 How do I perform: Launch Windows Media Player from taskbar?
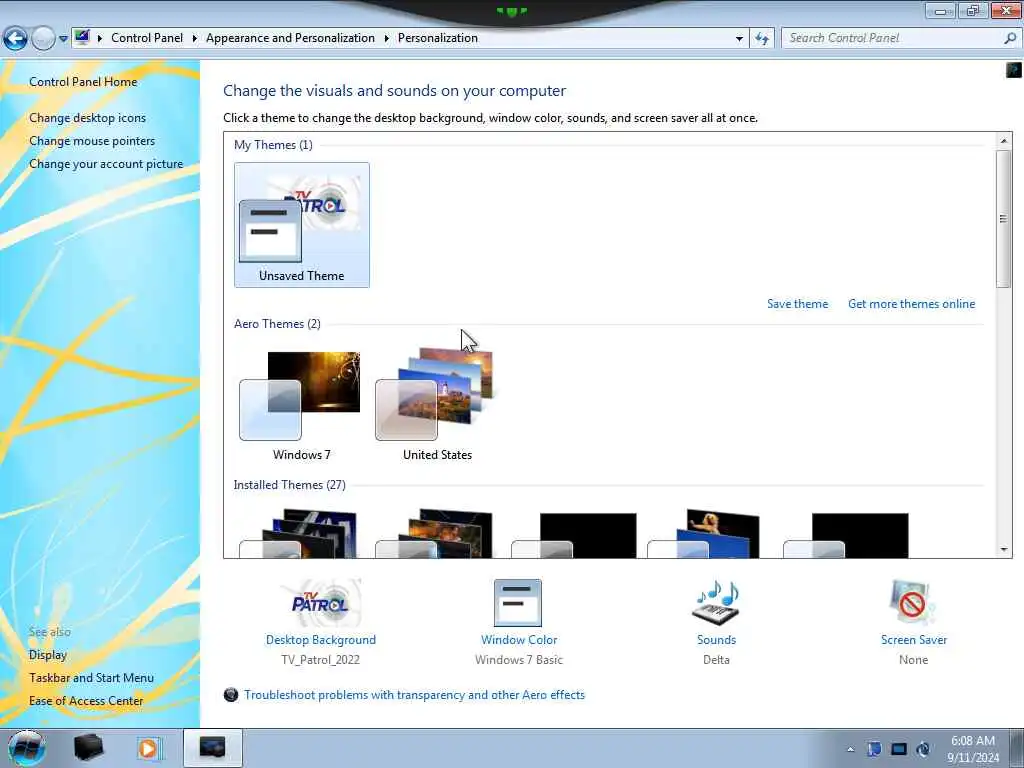point(148,748)
